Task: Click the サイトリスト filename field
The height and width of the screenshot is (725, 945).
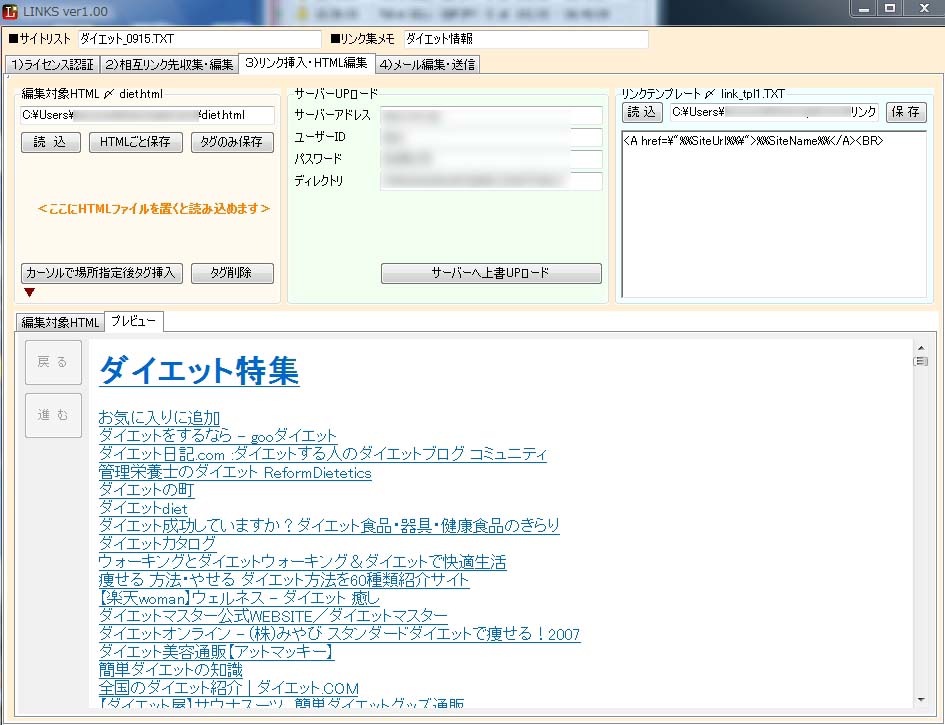Action: [199, 39]
